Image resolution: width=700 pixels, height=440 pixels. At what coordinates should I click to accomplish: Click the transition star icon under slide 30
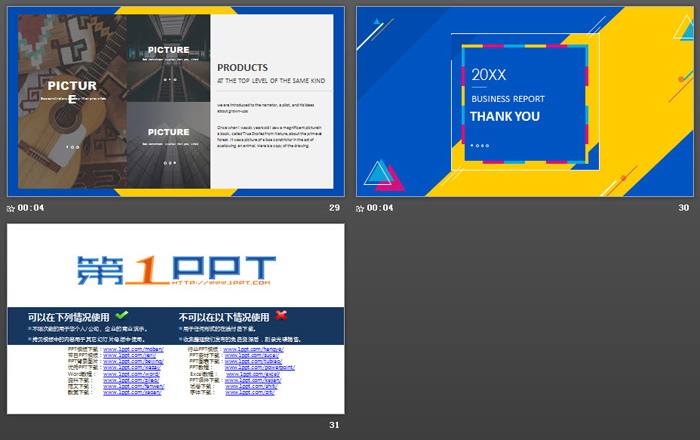[x=361, y=208]
